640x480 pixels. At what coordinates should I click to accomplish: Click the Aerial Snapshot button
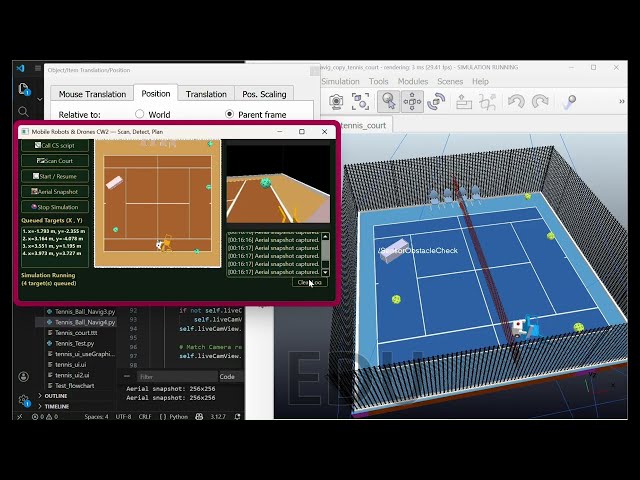(x=55, y=191)
